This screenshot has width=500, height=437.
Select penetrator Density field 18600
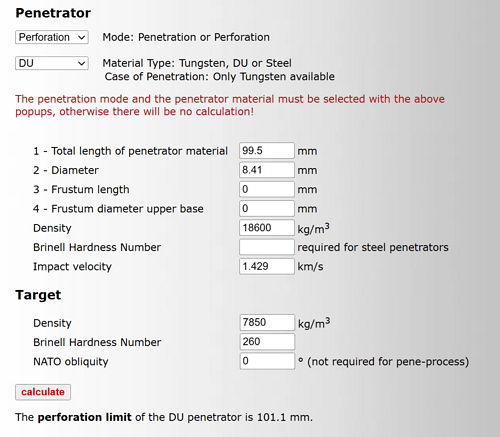pyautogui.click(x=267, y=228)
